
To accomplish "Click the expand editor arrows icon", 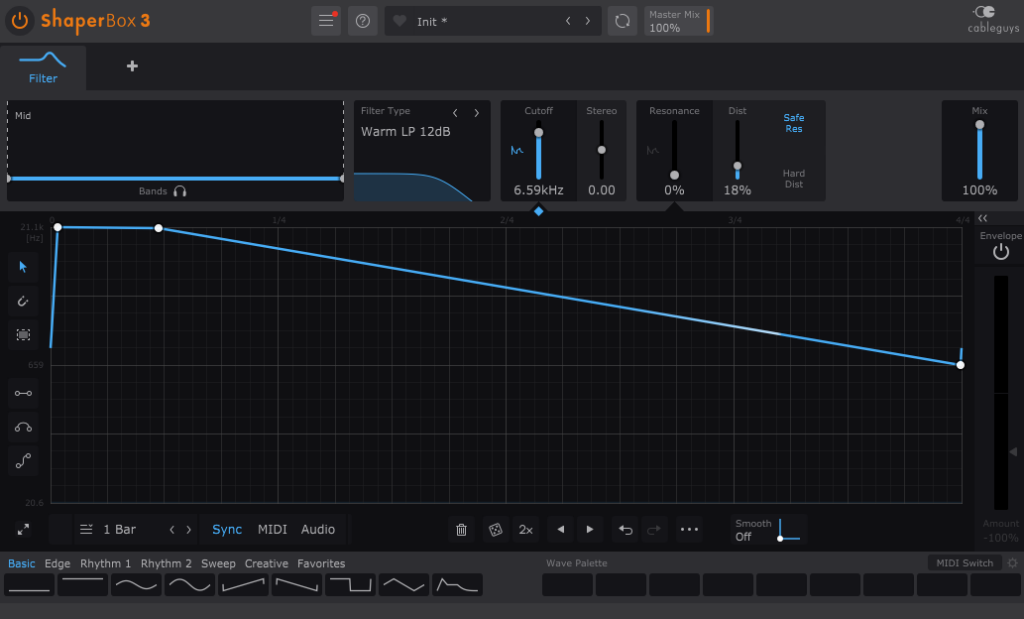I will pyautogui.click(x=23, y=529).
